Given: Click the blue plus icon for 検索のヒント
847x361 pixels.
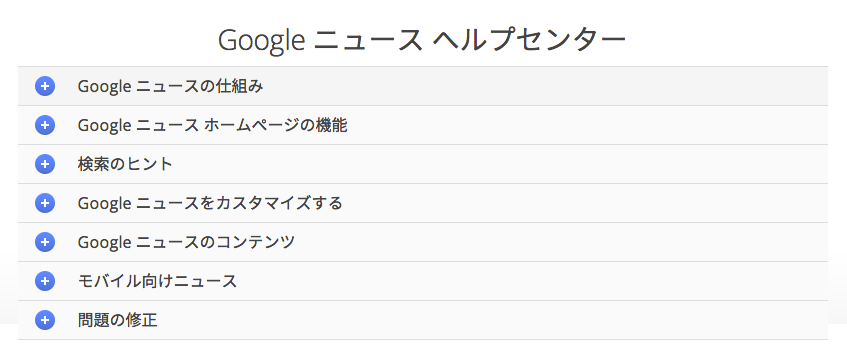Looking at the screenshot, I should pos(45,164).
